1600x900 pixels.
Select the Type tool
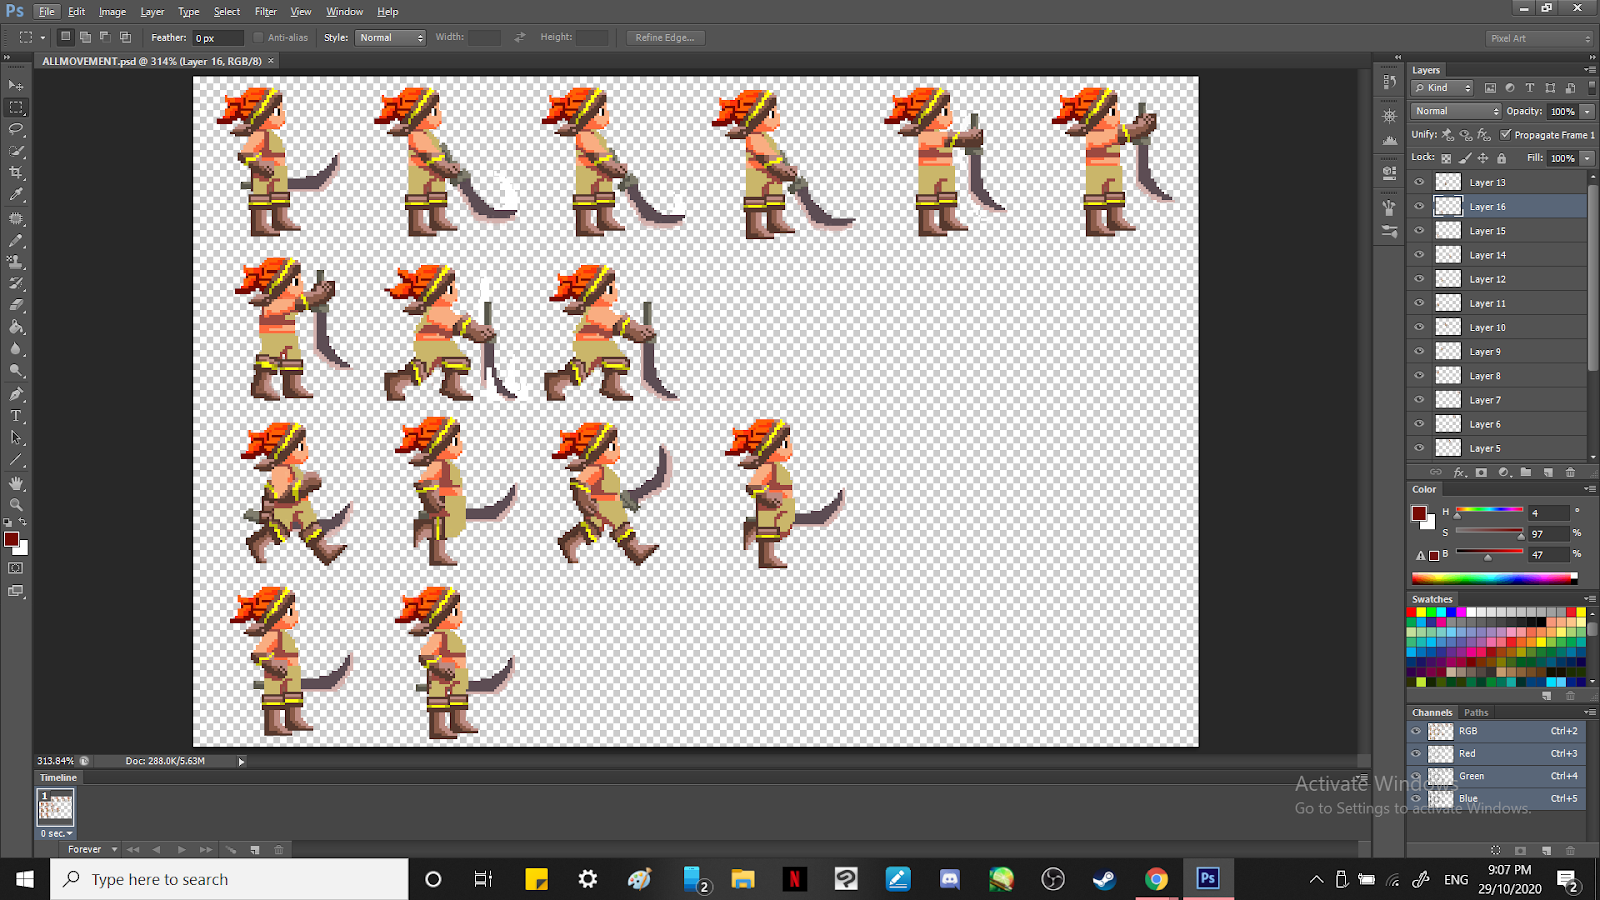(16, 416)
